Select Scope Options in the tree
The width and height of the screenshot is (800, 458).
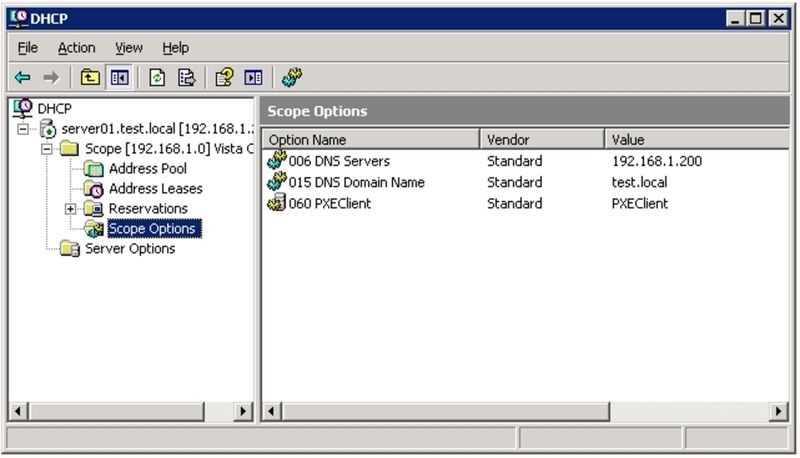point(154,228)
